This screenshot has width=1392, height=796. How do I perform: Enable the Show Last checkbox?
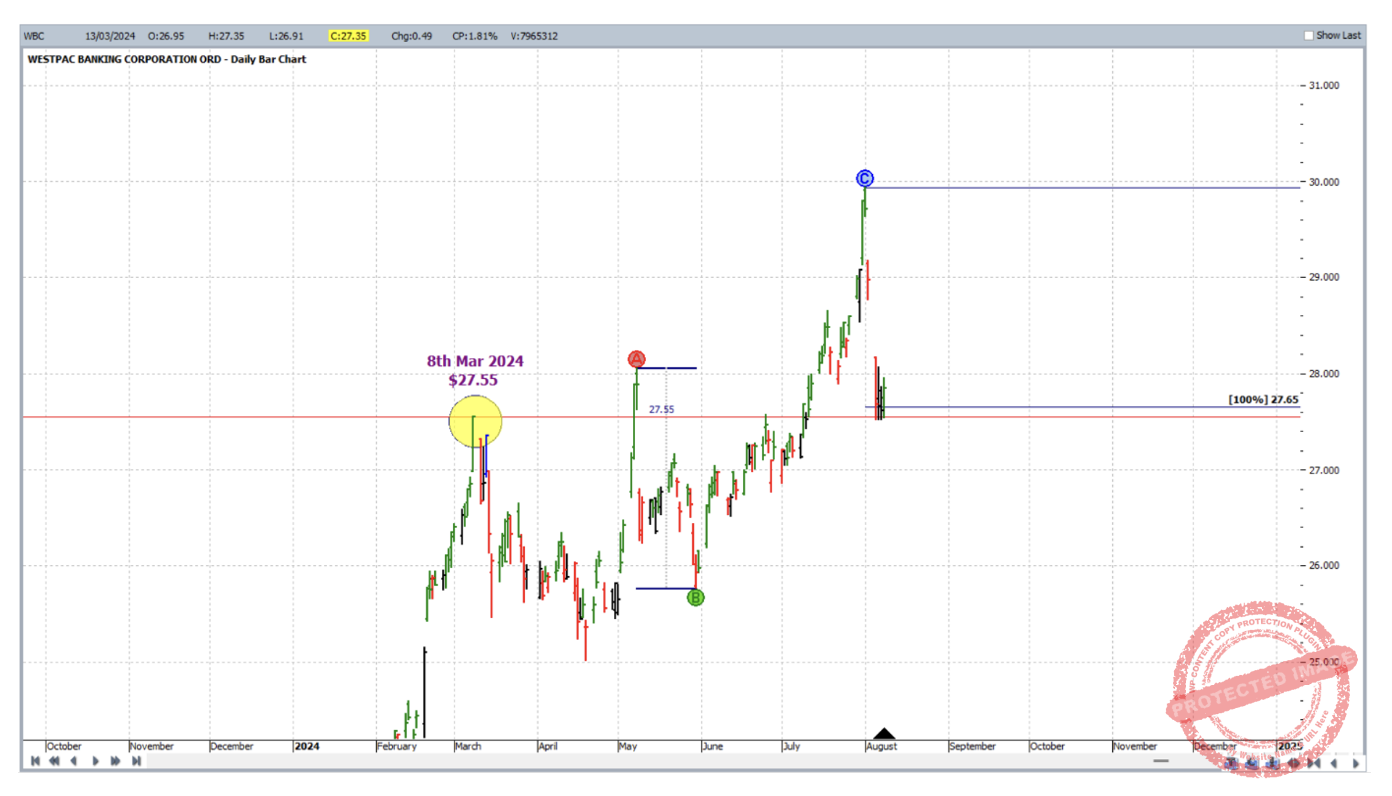[1309, 36]
